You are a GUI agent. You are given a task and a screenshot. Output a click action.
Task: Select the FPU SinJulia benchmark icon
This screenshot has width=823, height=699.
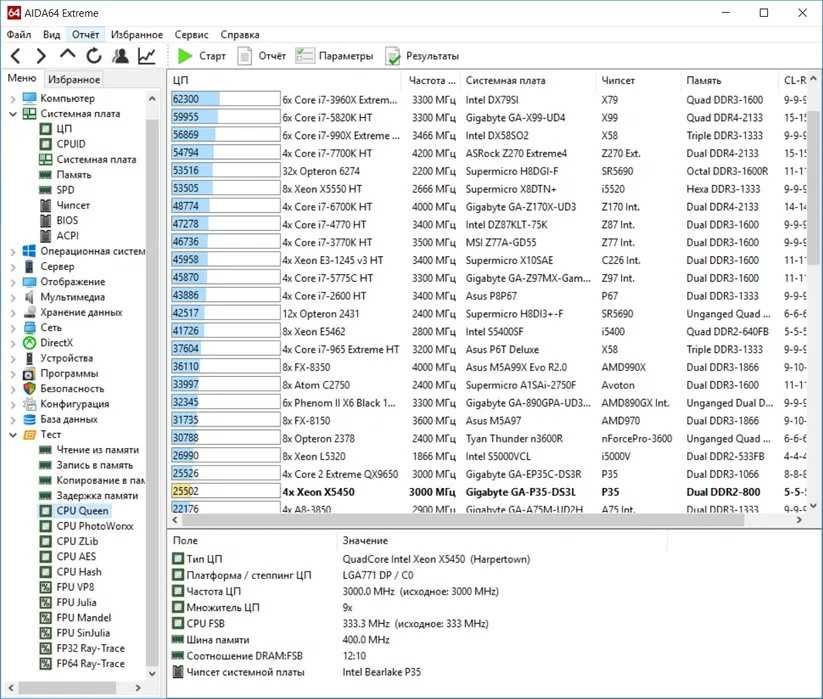[46, 633]
